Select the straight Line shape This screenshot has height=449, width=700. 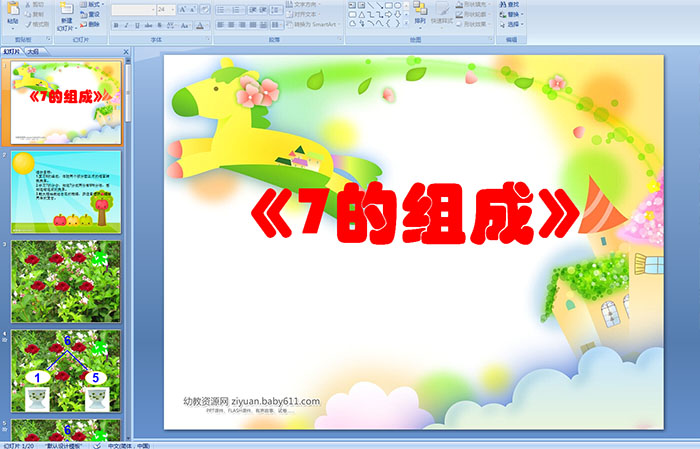pyautogui.click(x=370, y=5)
